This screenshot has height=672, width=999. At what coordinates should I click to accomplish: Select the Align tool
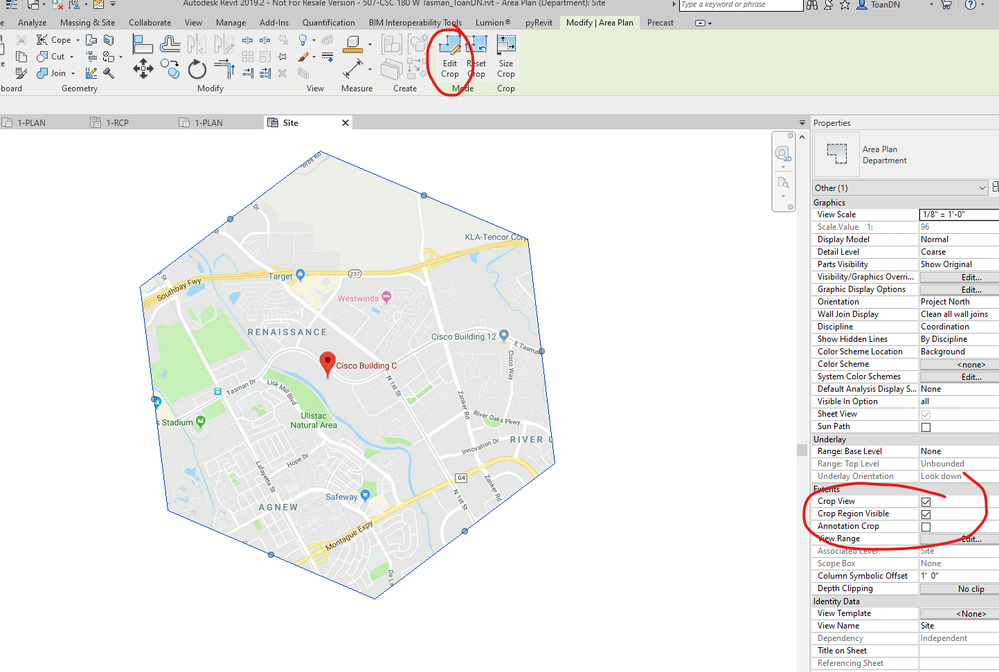point(143,44)
